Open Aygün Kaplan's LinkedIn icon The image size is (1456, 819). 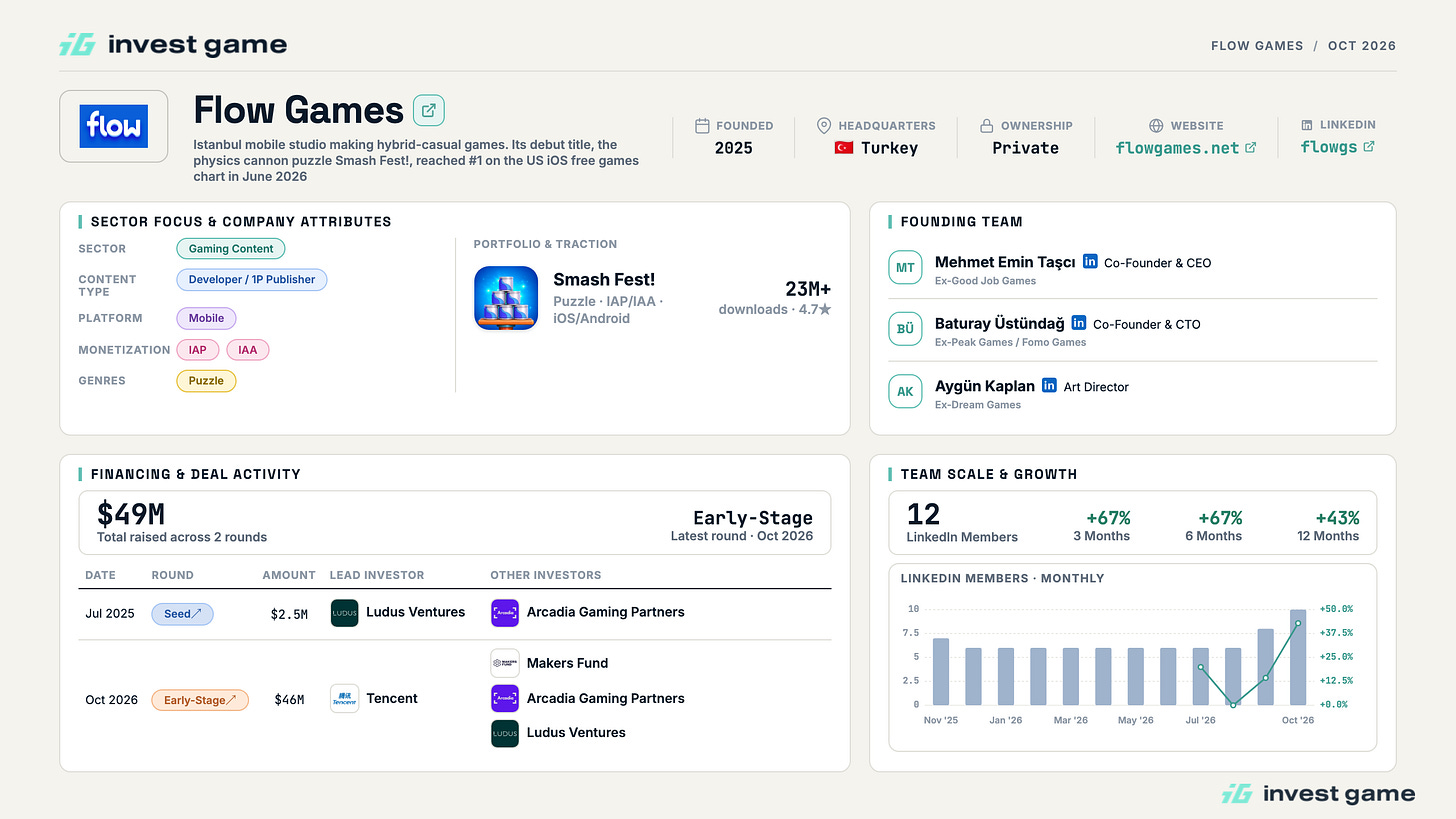(1049, 385)
